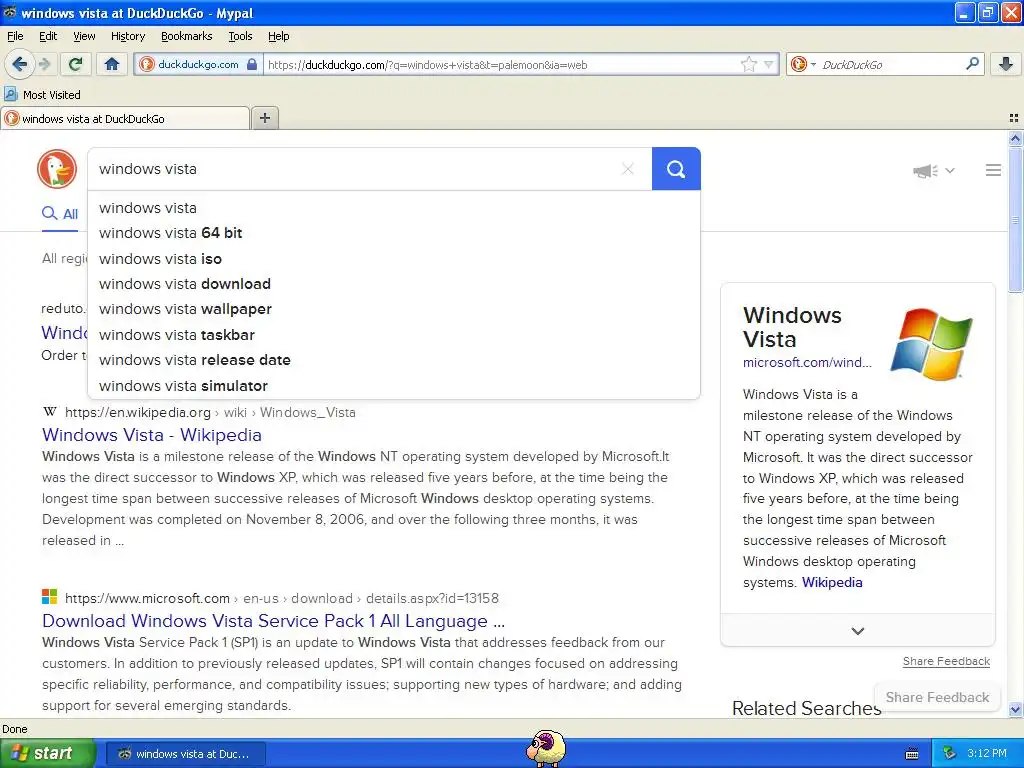This screenshot has width=1024, height=768.
Task: Choose suggestion windows vista 64 bit
Action: tap(394, 233)
